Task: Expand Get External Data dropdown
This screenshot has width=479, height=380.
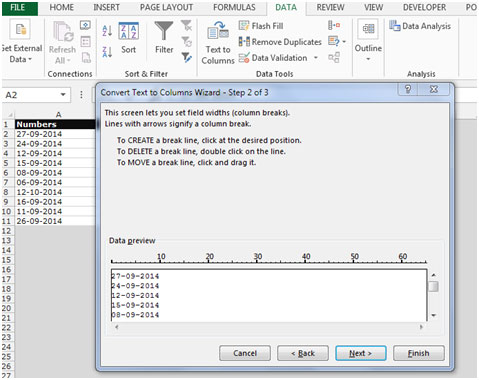Action: pyautogui.click(x=30, y=59)
